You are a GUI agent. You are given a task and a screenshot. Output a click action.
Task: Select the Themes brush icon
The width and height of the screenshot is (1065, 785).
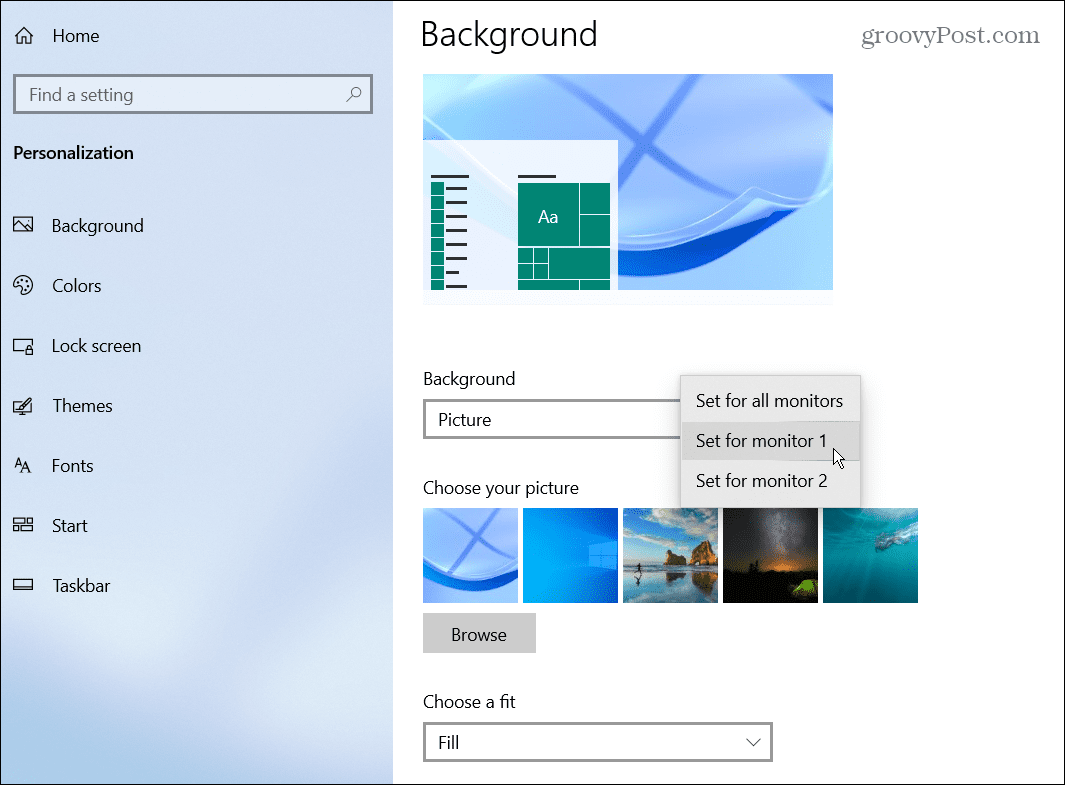coord(25,405)
